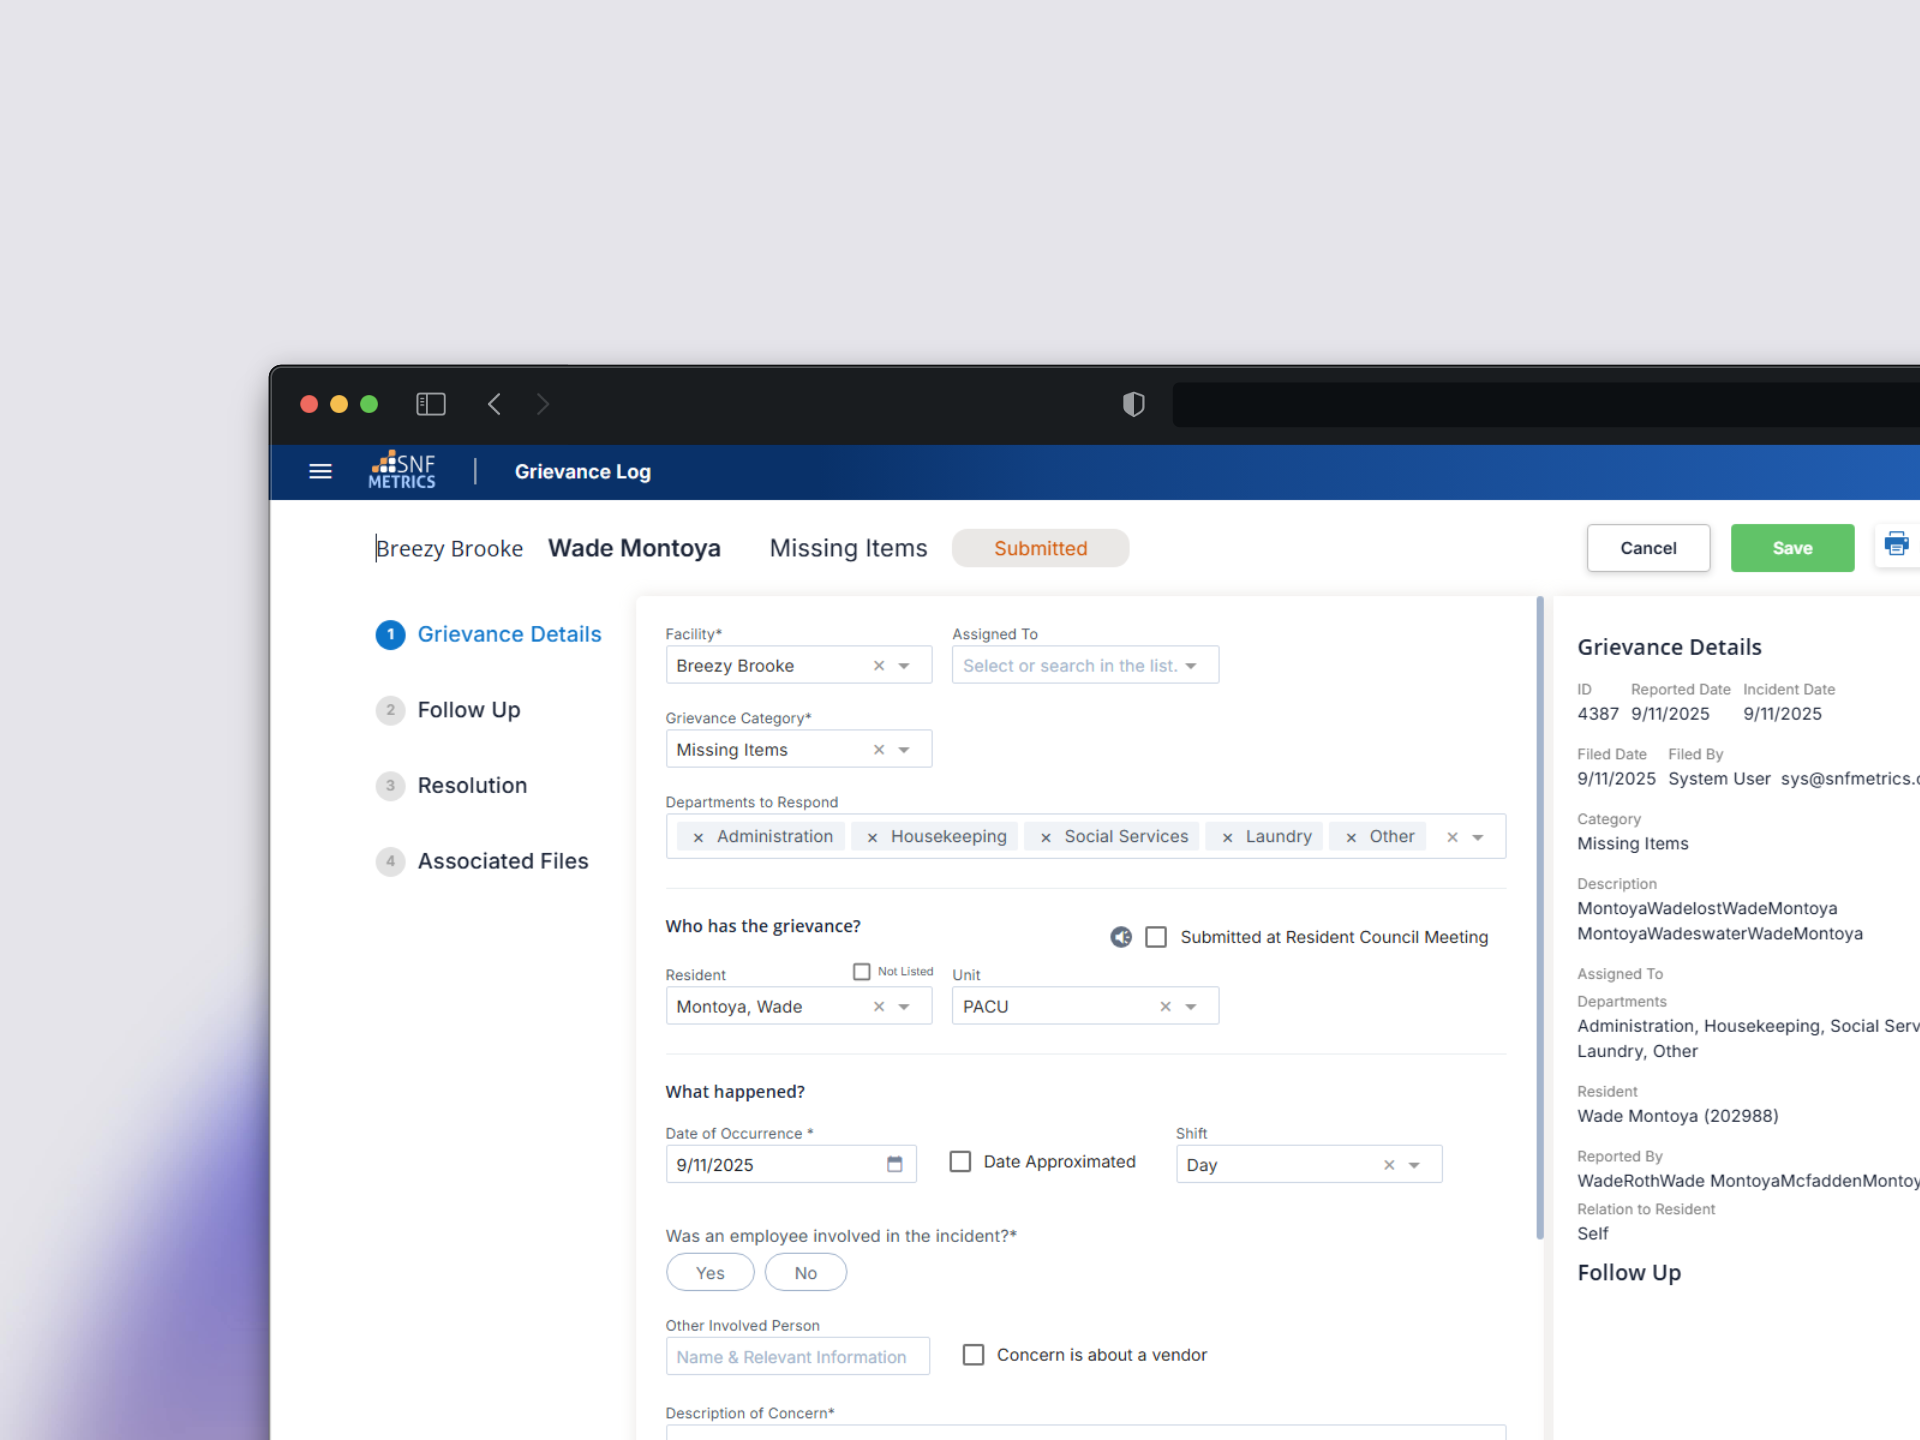Click the browser back arrow
The image size is (1920, 1440).
pyautogui.click(x=494, y=404)
